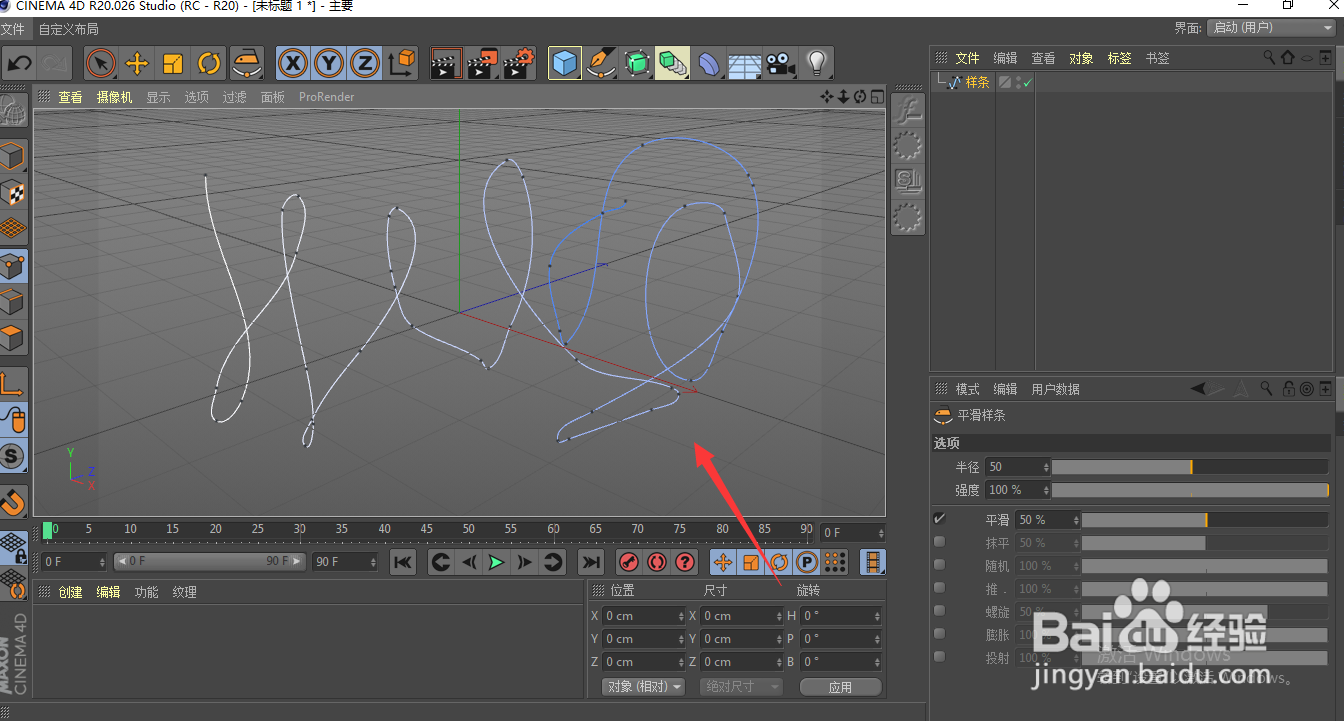Image resolution: width=1344 pixels, height=721 pixels.
Task: Click Render View clapperboard icon
Action: [x=446, y=64]
